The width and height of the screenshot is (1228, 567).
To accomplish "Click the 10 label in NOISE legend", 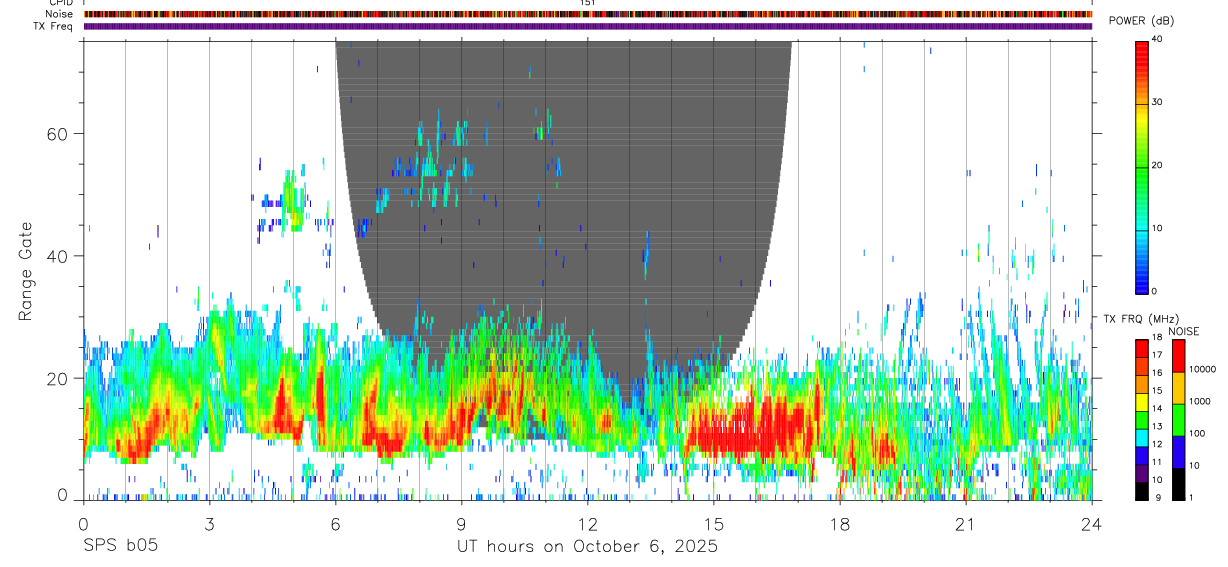I will point(1195,465).
